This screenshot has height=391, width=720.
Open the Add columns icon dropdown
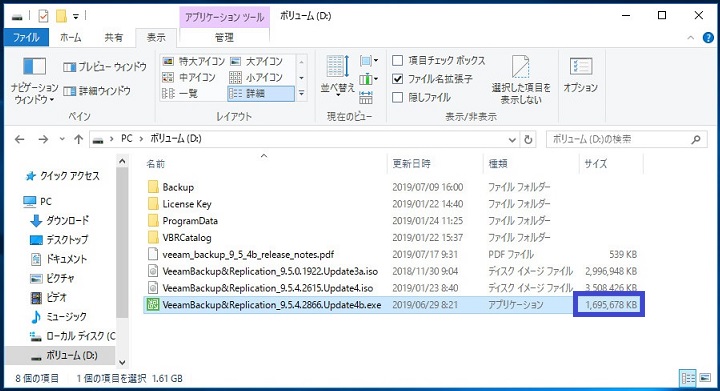369,79
